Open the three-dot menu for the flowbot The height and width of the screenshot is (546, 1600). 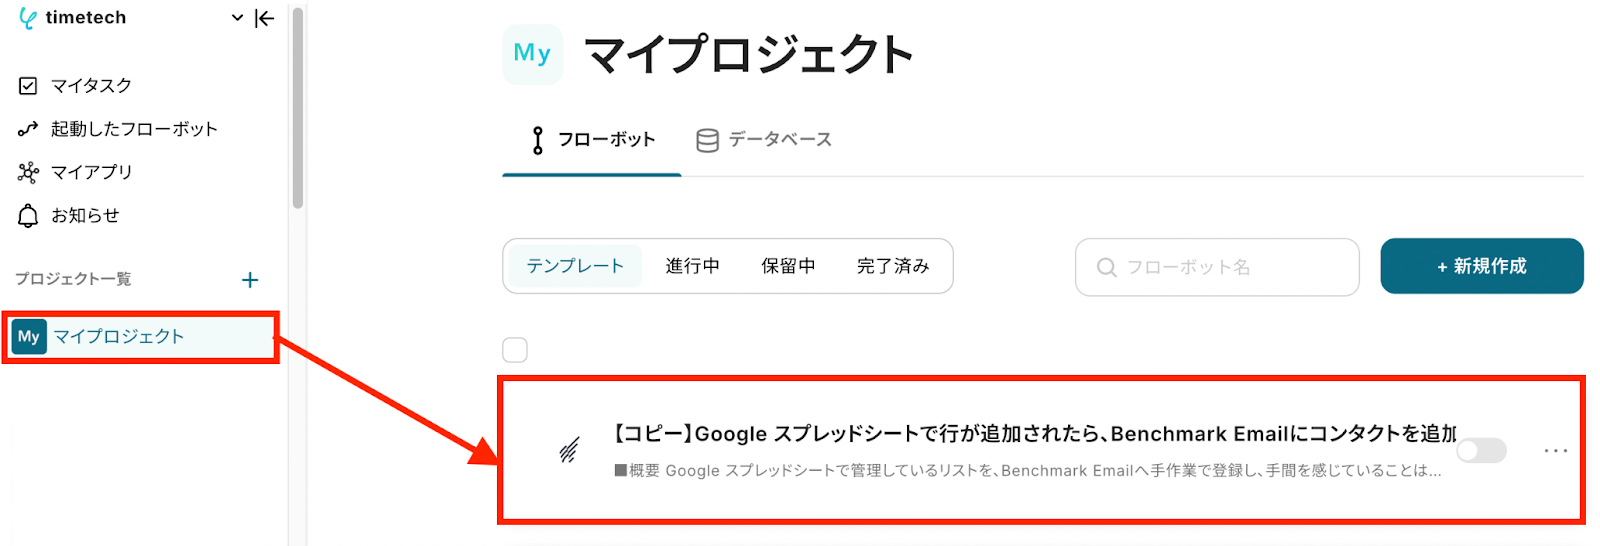1555,451
